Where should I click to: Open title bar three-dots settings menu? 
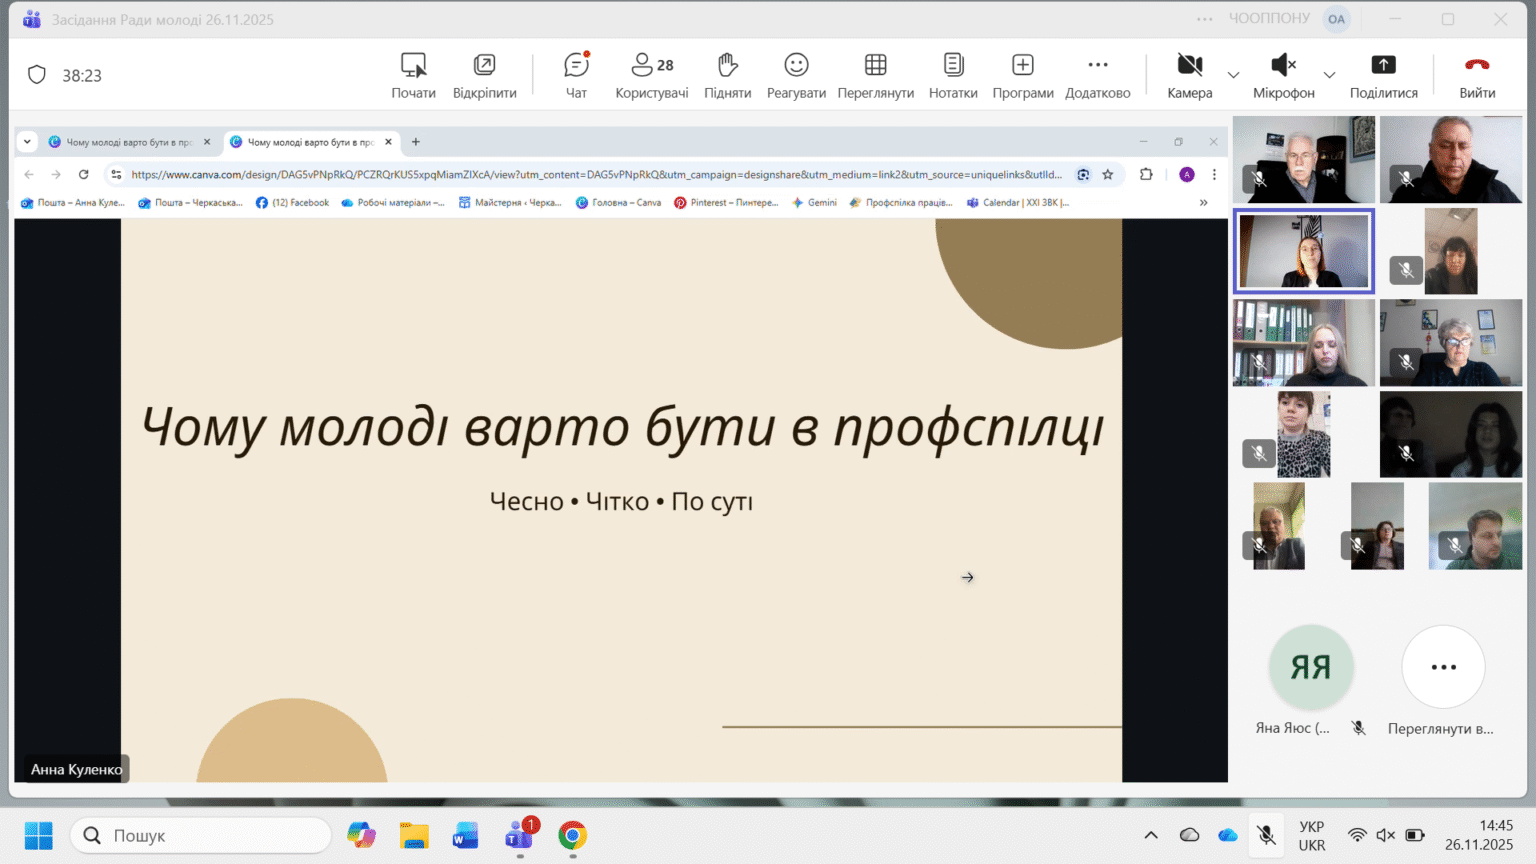pyautogui.click(x=1204, y=19)
